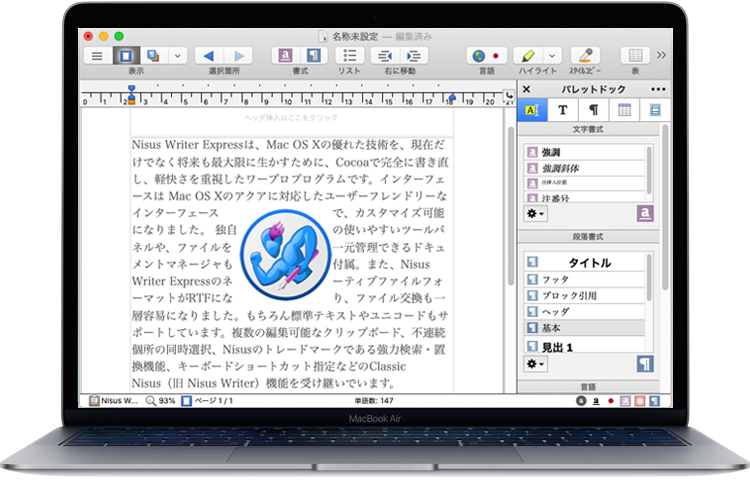Open the 93% zoom menu in the status bar
This screenshot has height=485, width=750.
point(160,401)
